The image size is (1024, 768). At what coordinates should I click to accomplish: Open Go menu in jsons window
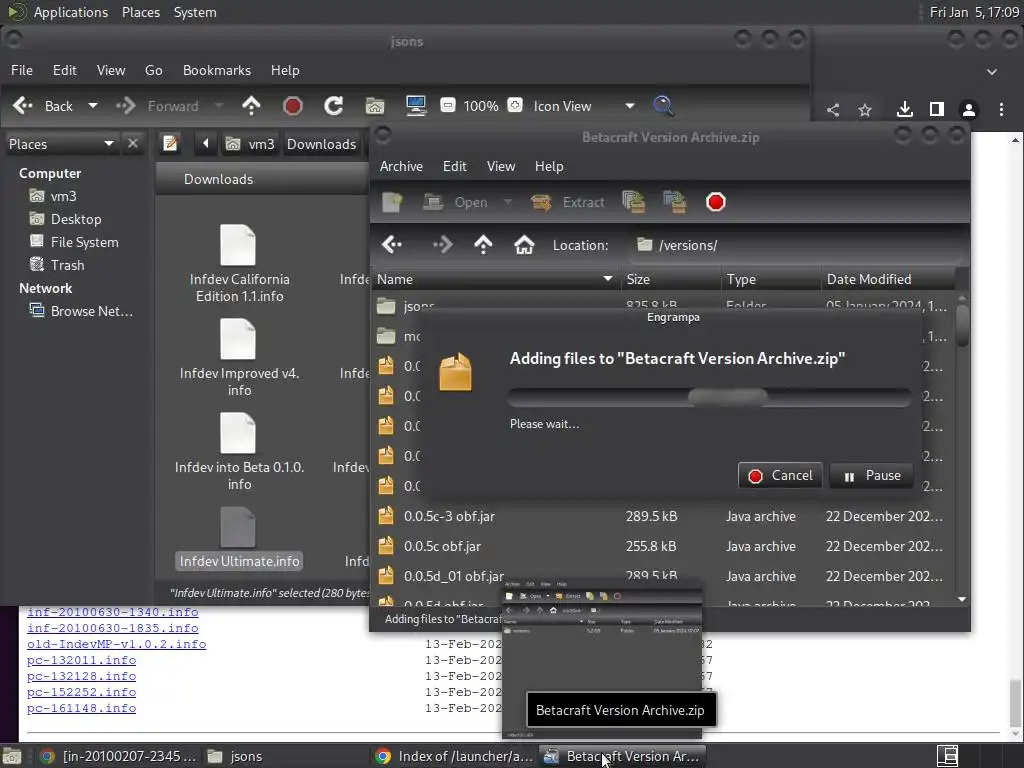pos(153,70)
